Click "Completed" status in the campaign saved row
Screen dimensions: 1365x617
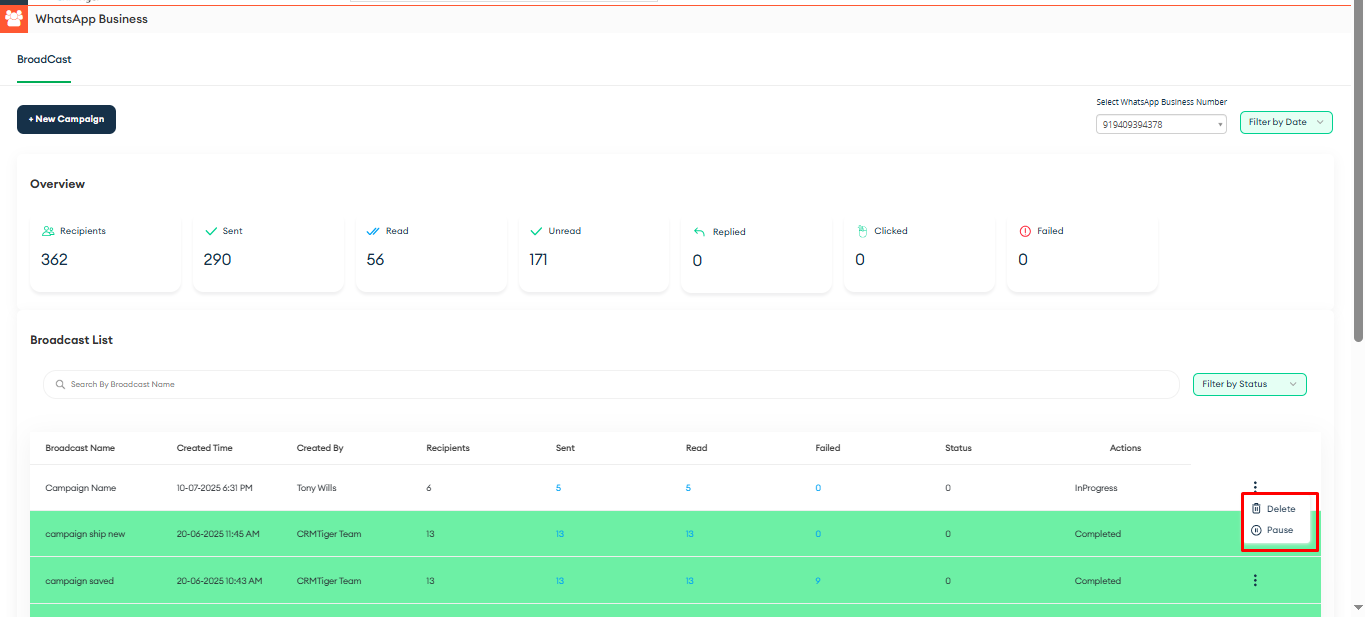pyautogui.click(x=1098, y=581)
